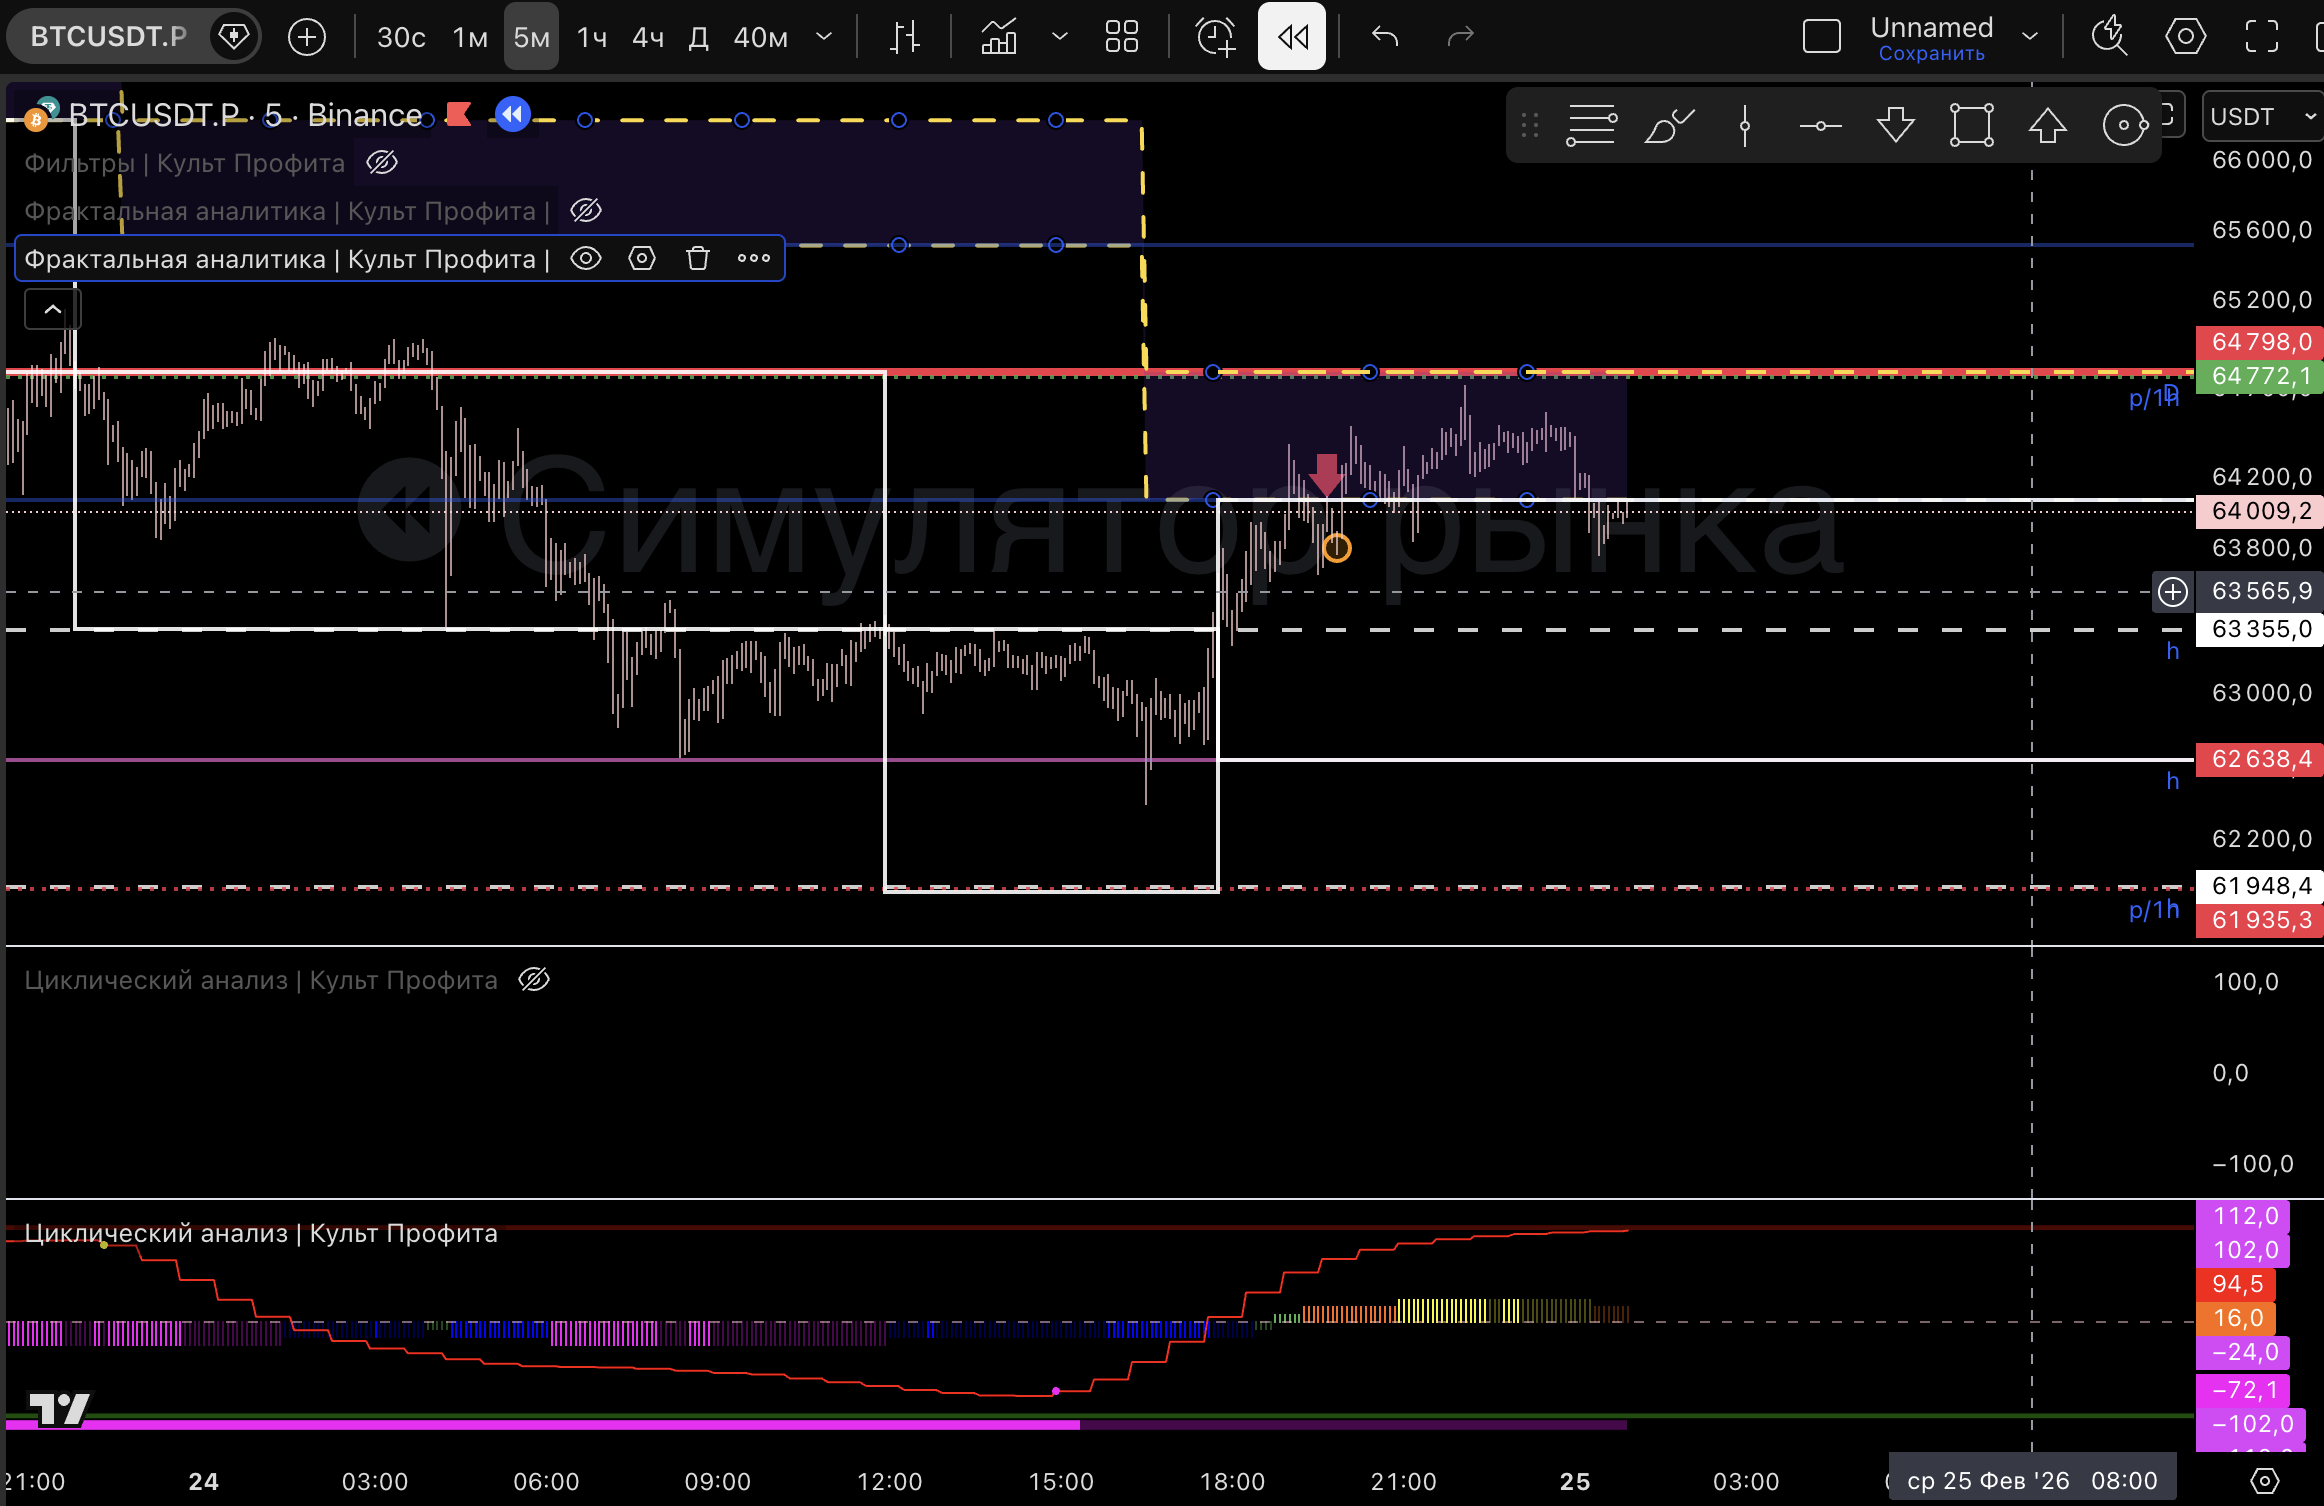2324x1506 pixels.
Task: Click the undo arrow
Action: tap(1385, 37)
